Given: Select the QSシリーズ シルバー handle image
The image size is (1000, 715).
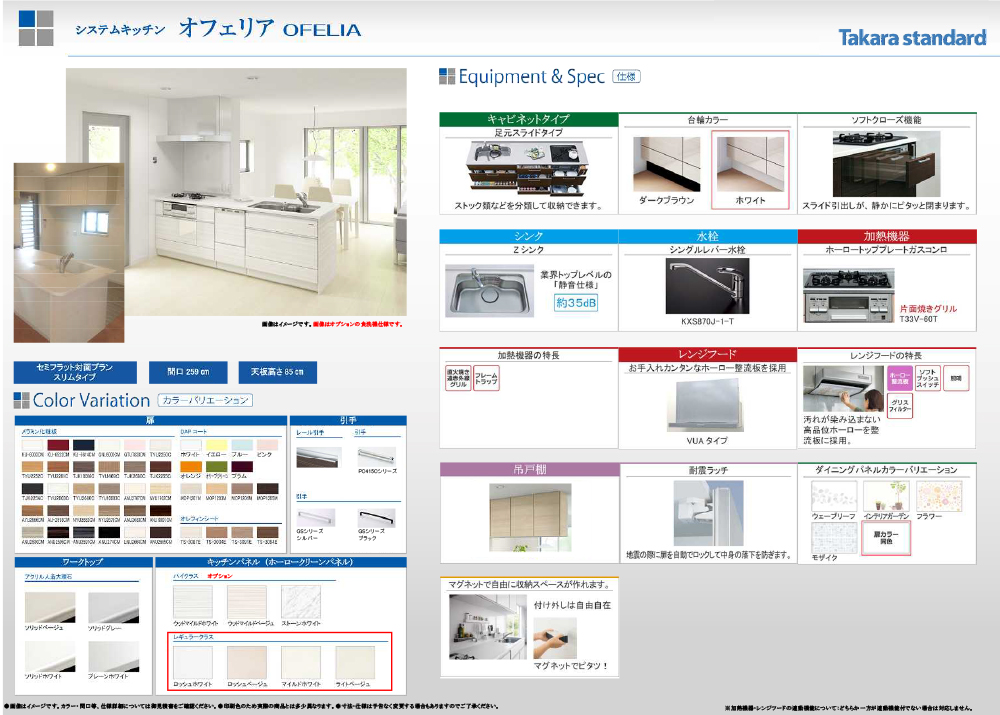Looking at the screenshot, I should [316, 517].
